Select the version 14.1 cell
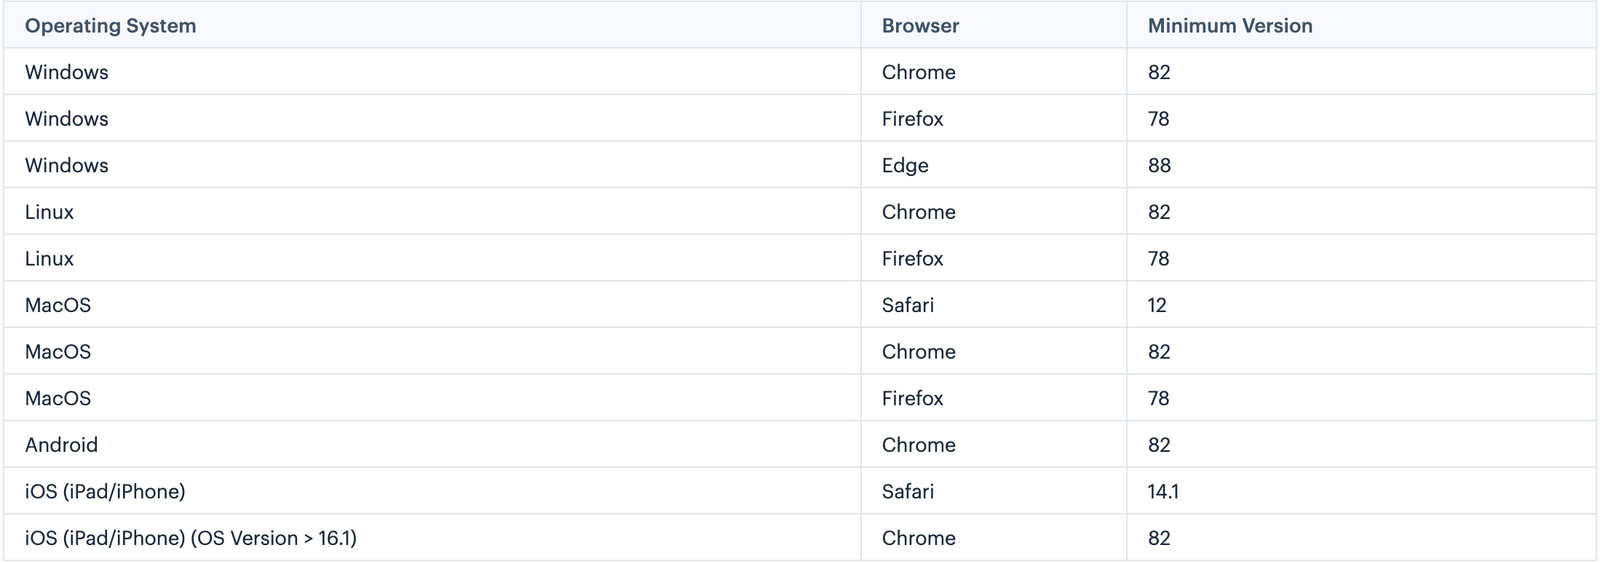The image size is (1600, 563). (1163, 492)
